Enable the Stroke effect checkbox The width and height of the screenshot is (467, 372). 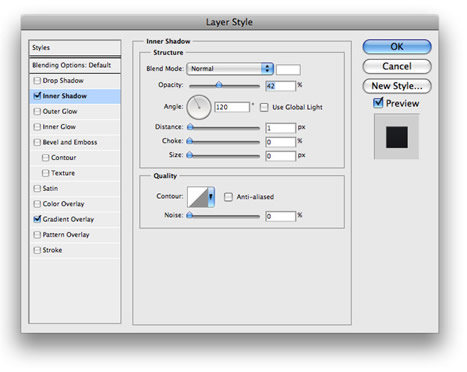(x=37, y=250)
